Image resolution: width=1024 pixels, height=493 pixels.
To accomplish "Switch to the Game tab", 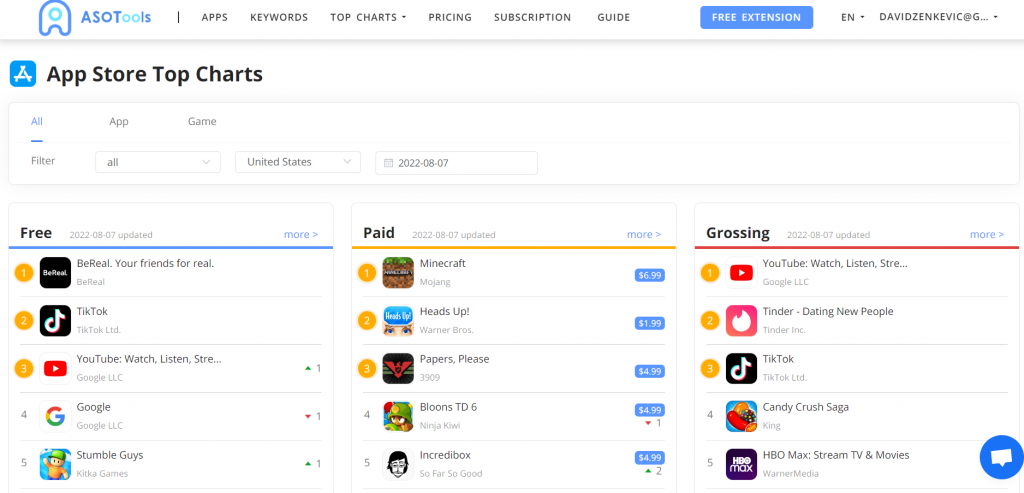I will [x=202, y=122].
